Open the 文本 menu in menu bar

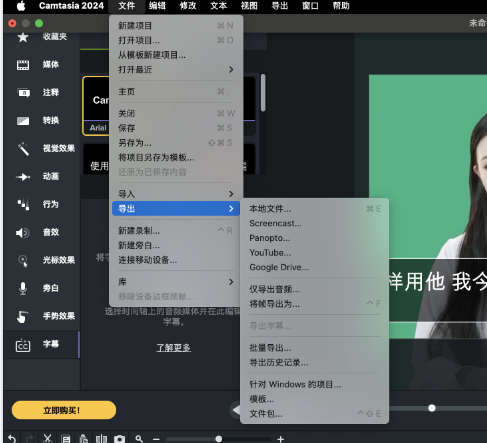point(218,6)
